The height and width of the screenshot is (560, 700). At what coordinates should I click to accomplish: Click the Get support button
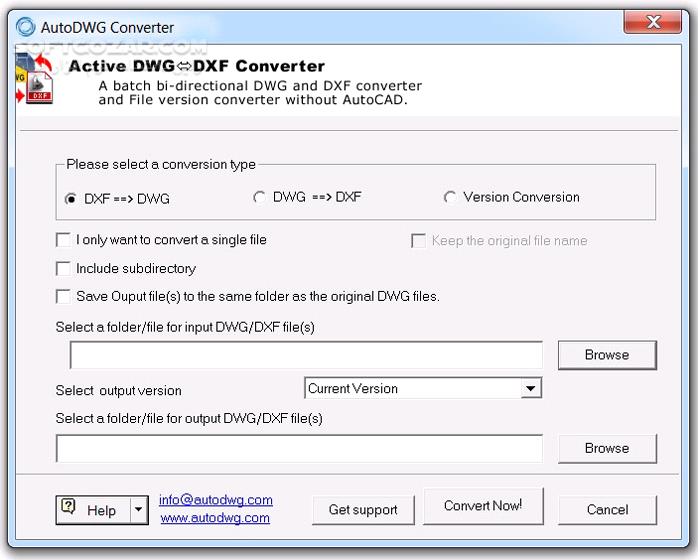[x=363, y=510]
